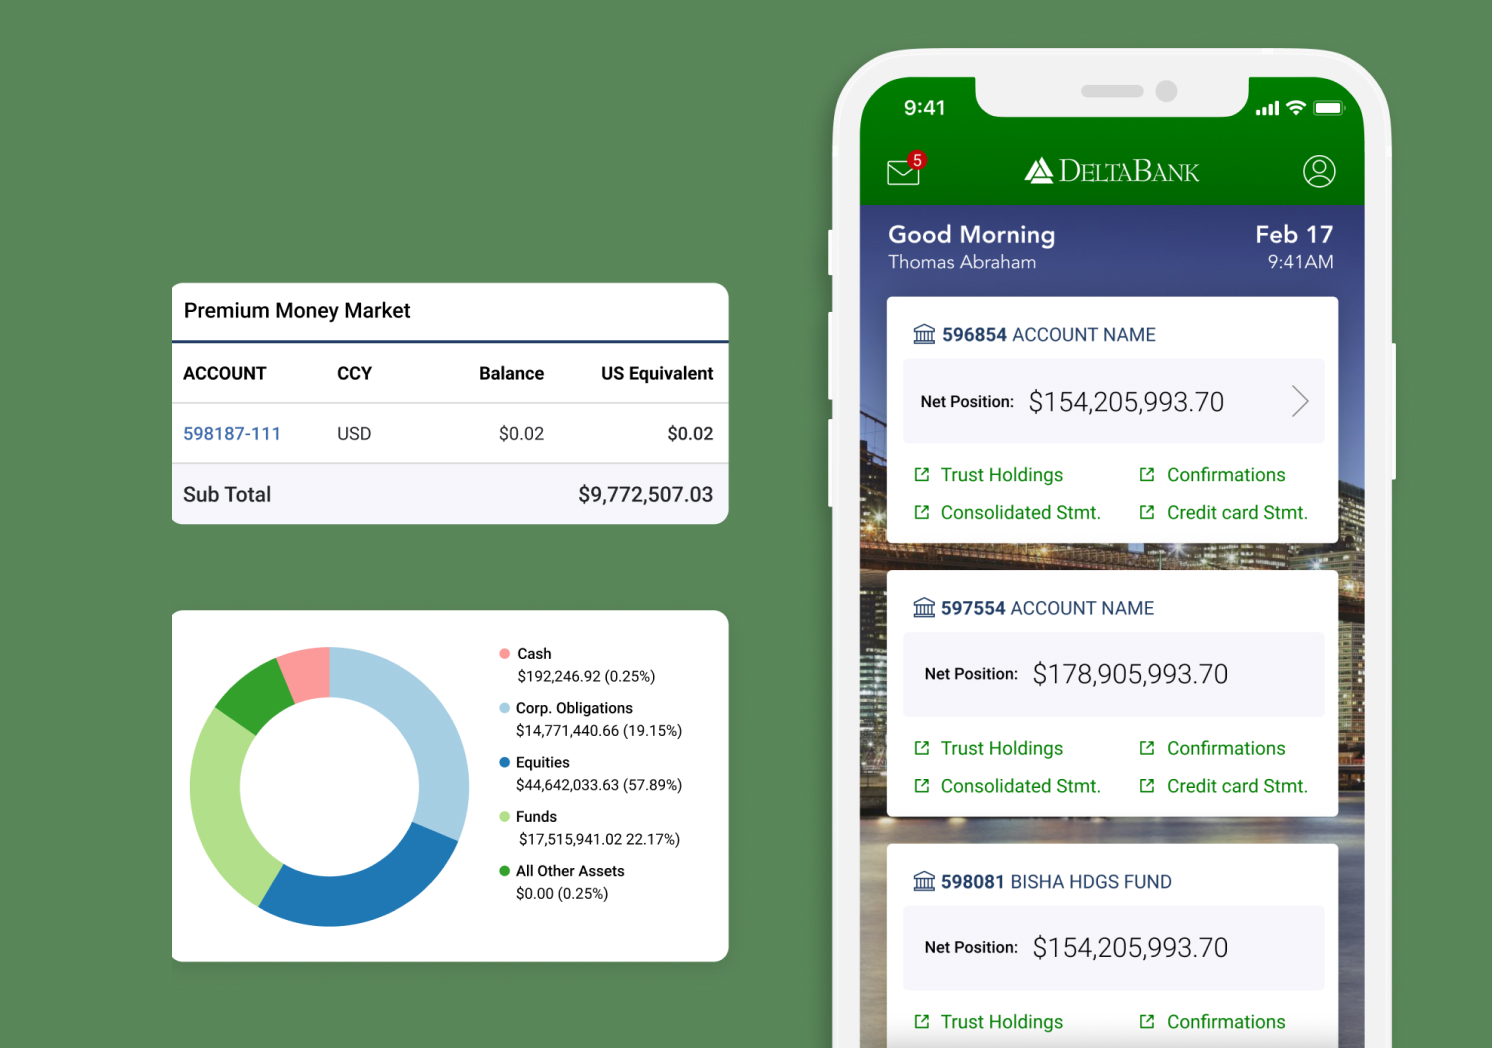The height and width of the screenshot is (1048, 1492).
Task: Click the Feb 17 date
Action: click(x=1294, y=234)
